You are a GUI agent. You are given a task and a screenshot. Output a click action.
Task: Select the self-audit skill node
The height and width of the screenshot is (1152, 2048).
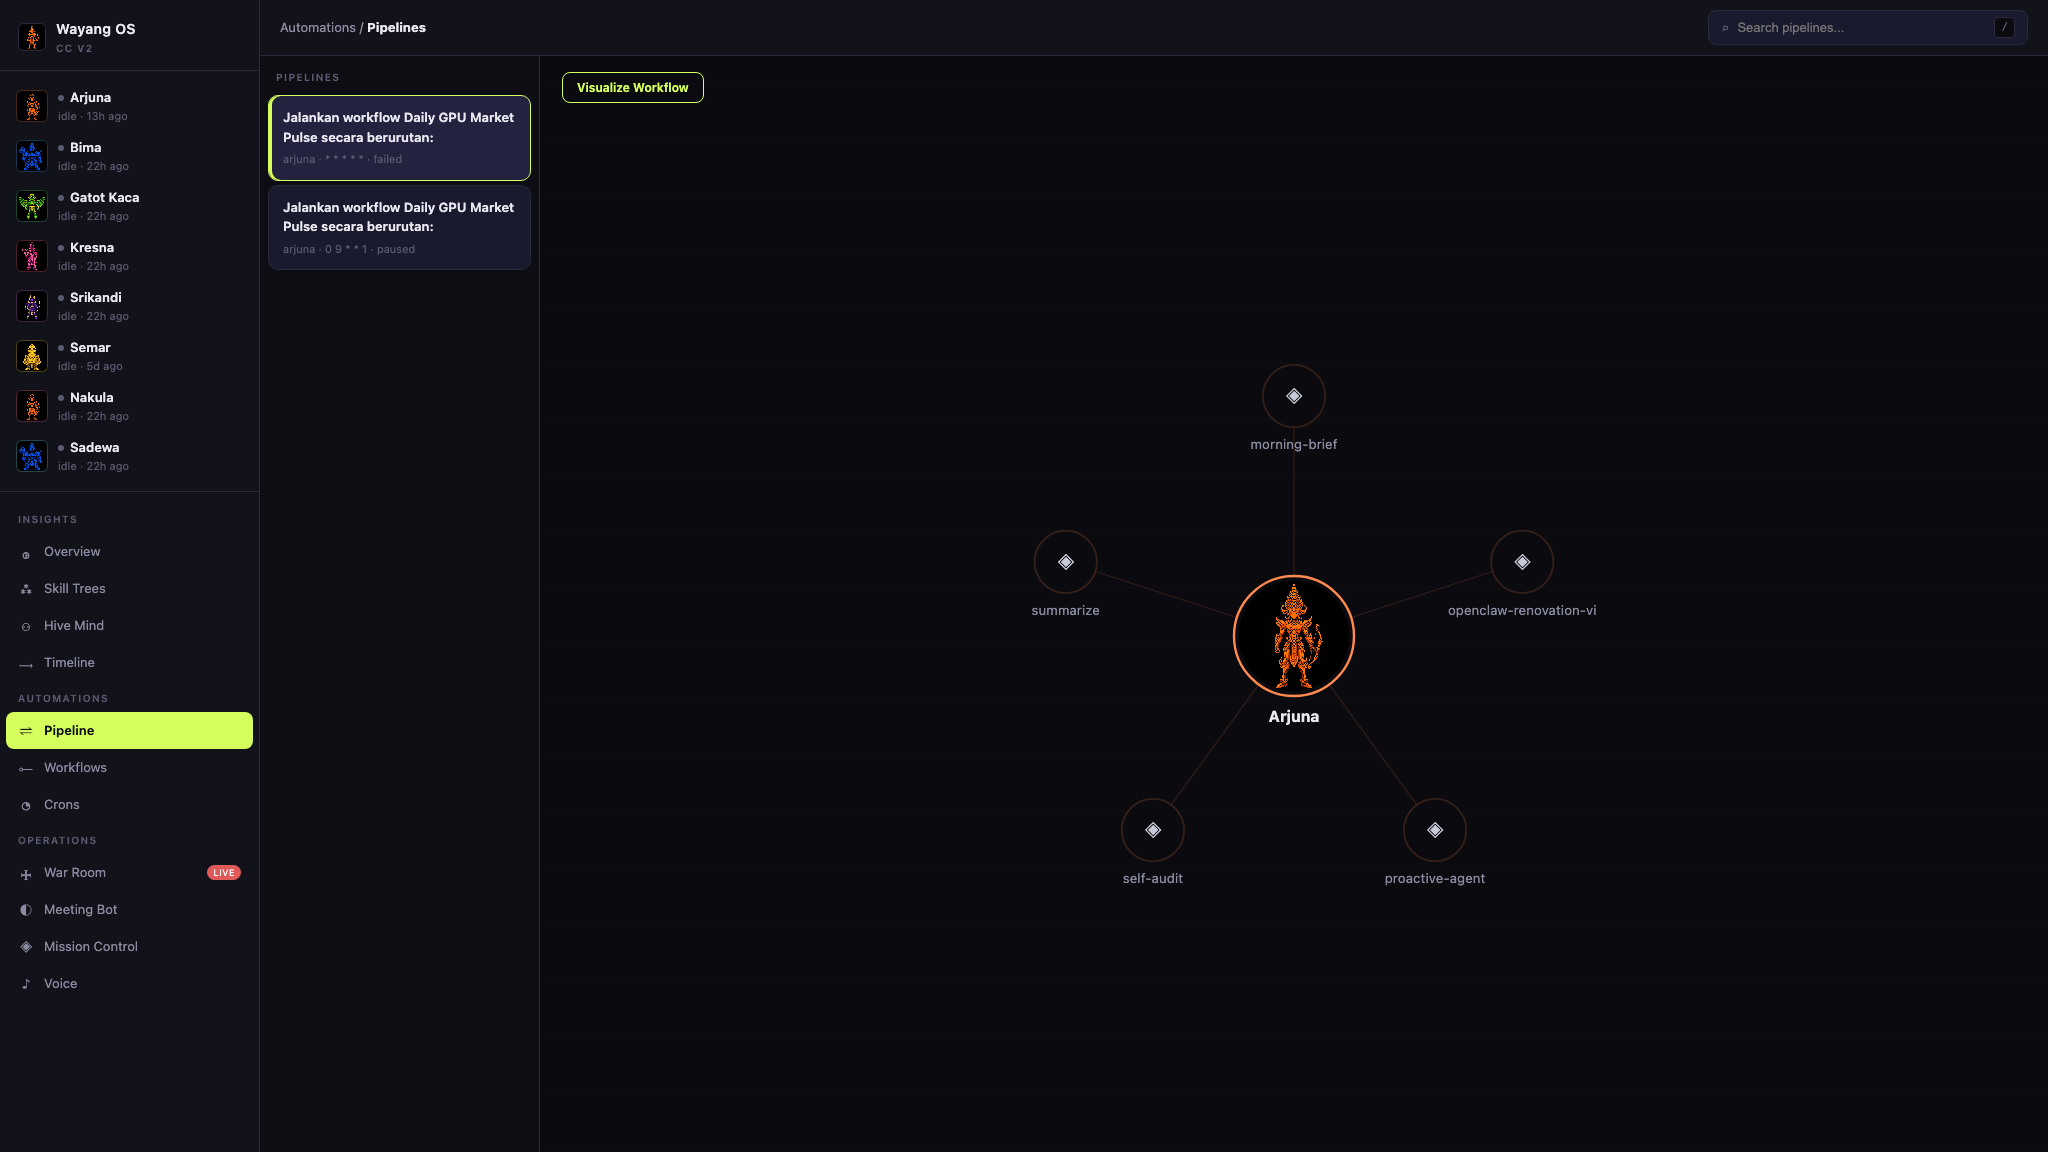pos(1153,830)
